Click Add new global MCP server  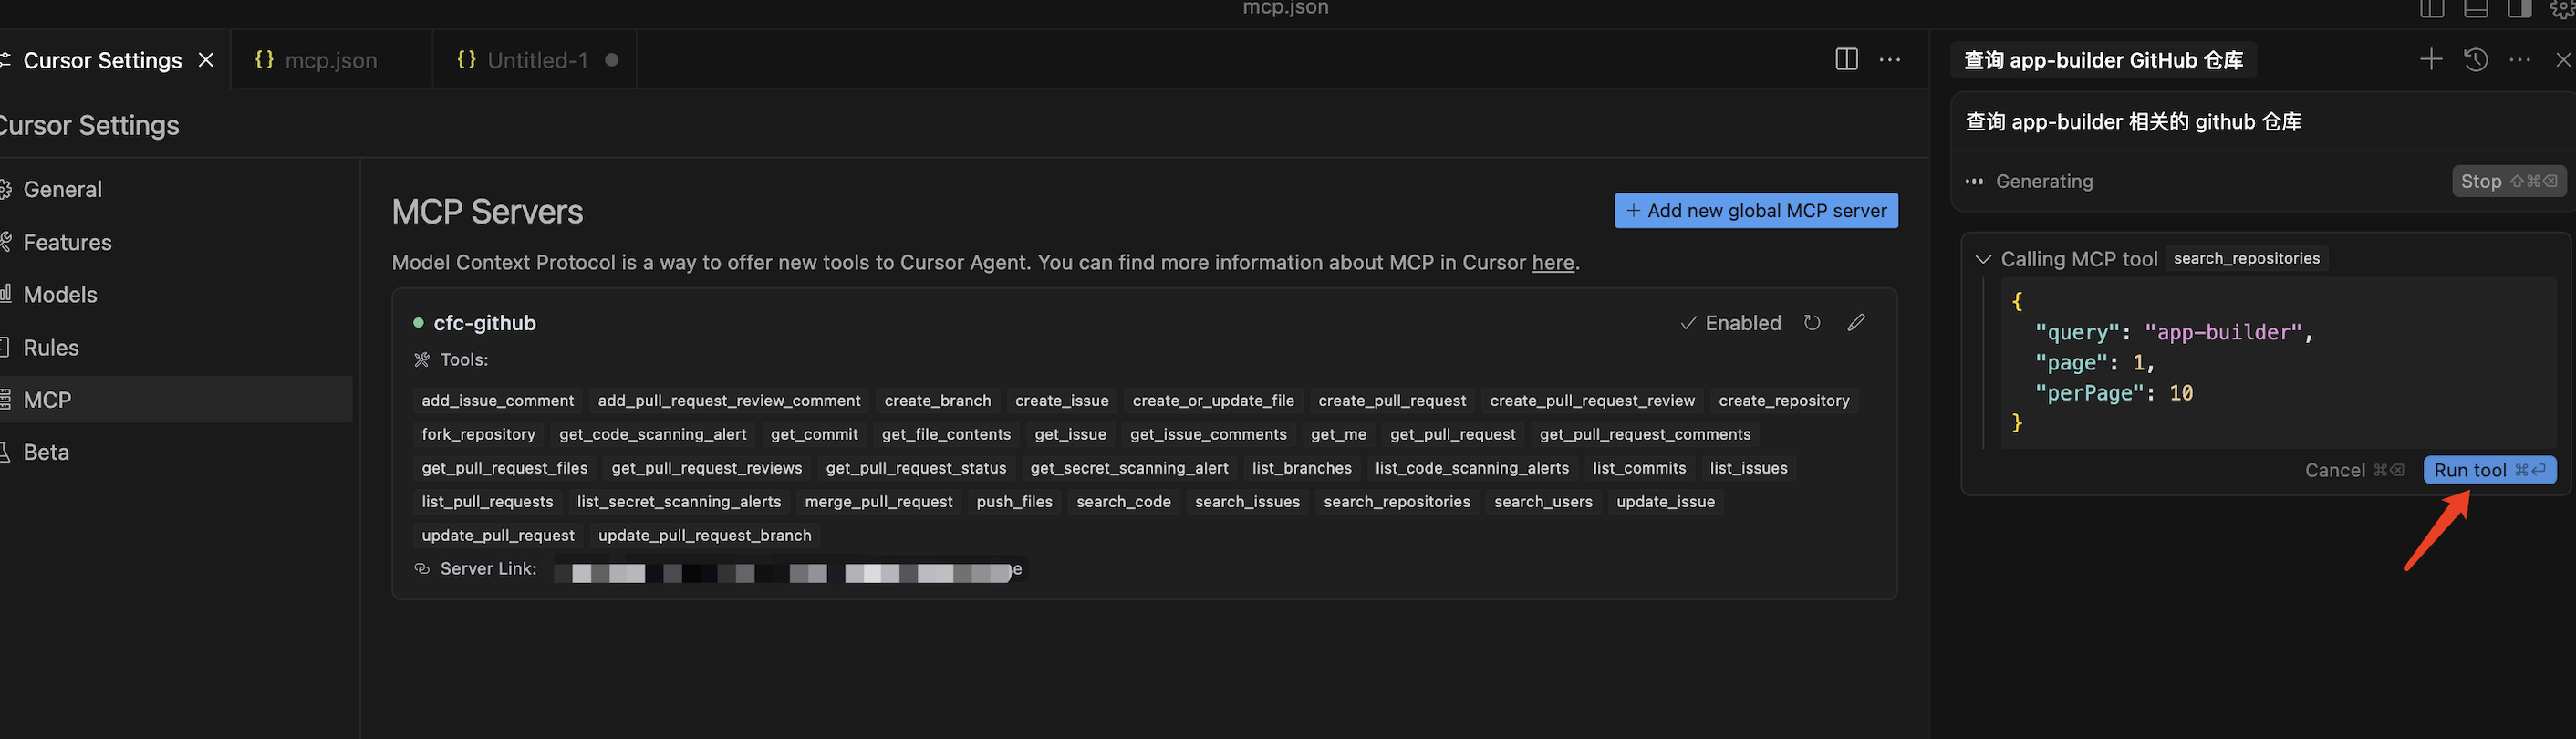pos(1755,211)
